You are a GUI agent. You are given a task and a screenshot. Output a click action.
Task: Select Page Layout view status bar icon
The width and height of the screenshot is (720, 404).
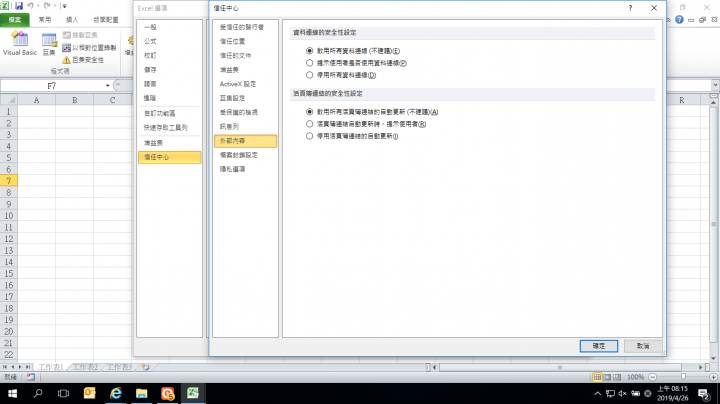coord(607,377)
